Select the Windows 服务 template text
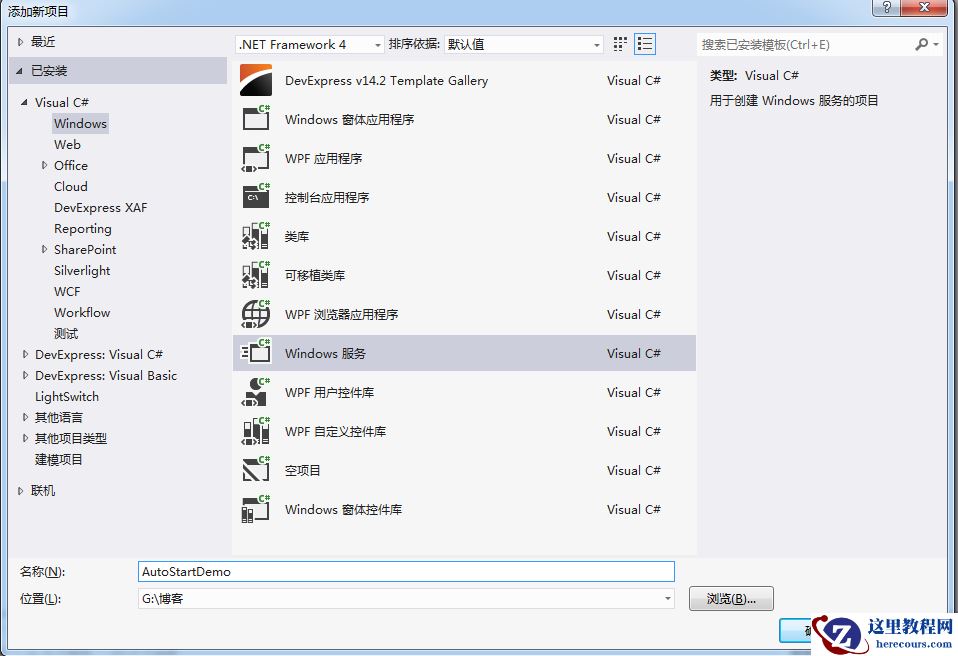The height and width of the screenshot is (656, 958). pyautogui.click(x=326, y=353)
